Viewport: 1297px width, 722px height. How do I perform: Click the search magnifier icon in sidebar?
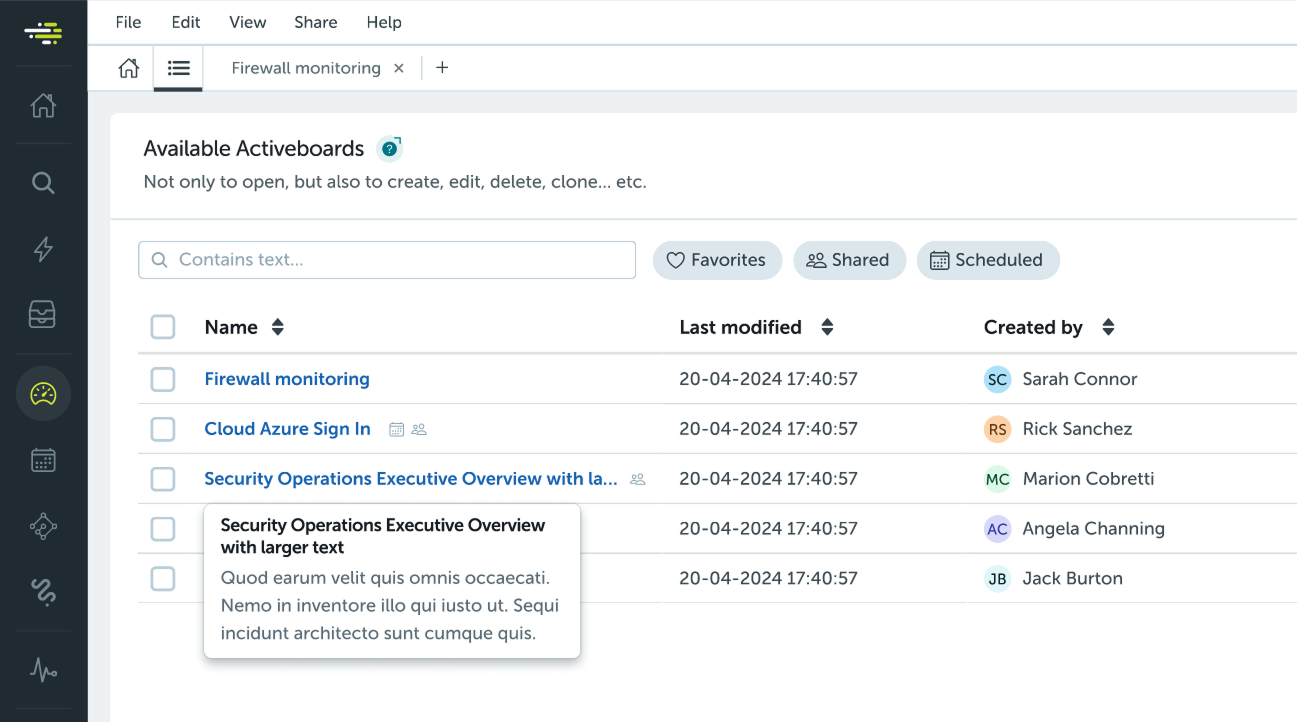(x=43, y=183)
